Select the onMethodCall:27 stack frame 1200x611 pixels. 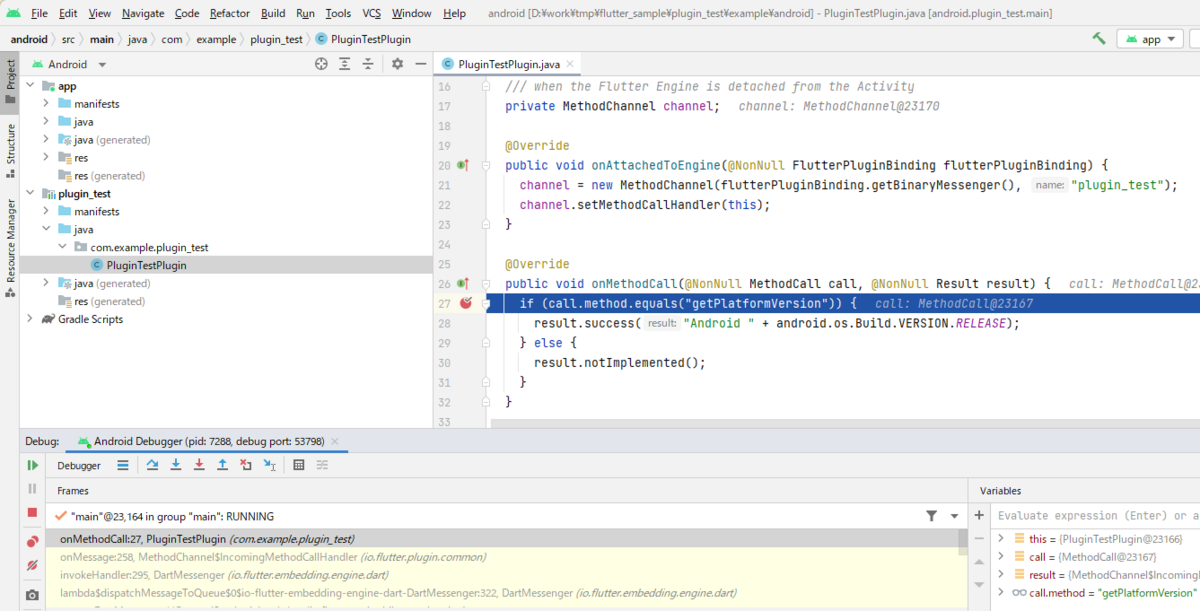[x=502, y=539]
